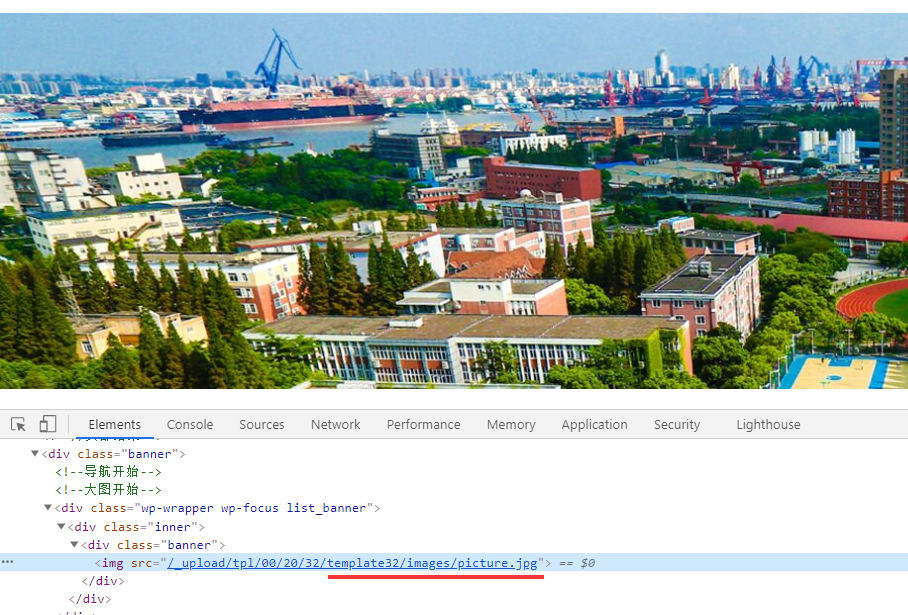Switch to the Security tab
Viewport: 908px width, 615px height.
click(676, 424)
